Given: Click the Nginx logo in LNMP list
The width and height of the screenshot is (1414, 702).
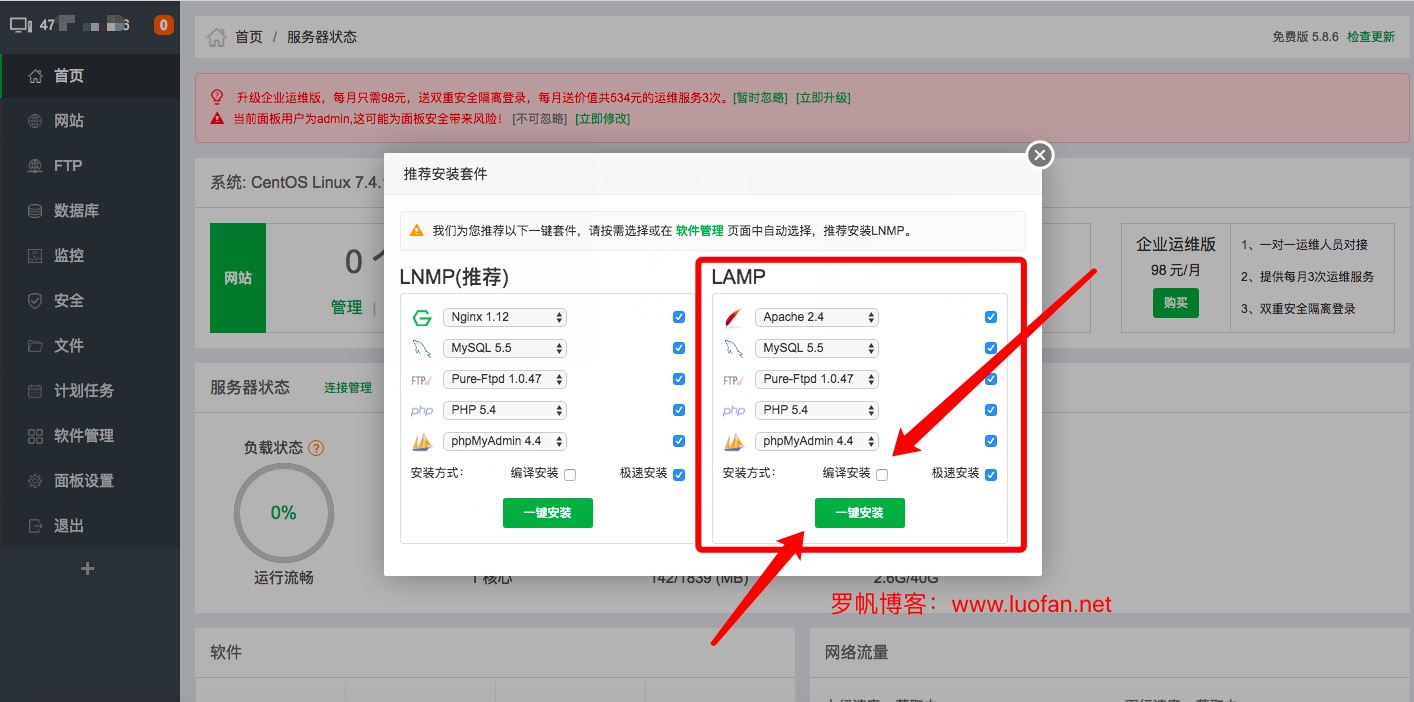Looking at the screenshot, I should pos(422,318).
